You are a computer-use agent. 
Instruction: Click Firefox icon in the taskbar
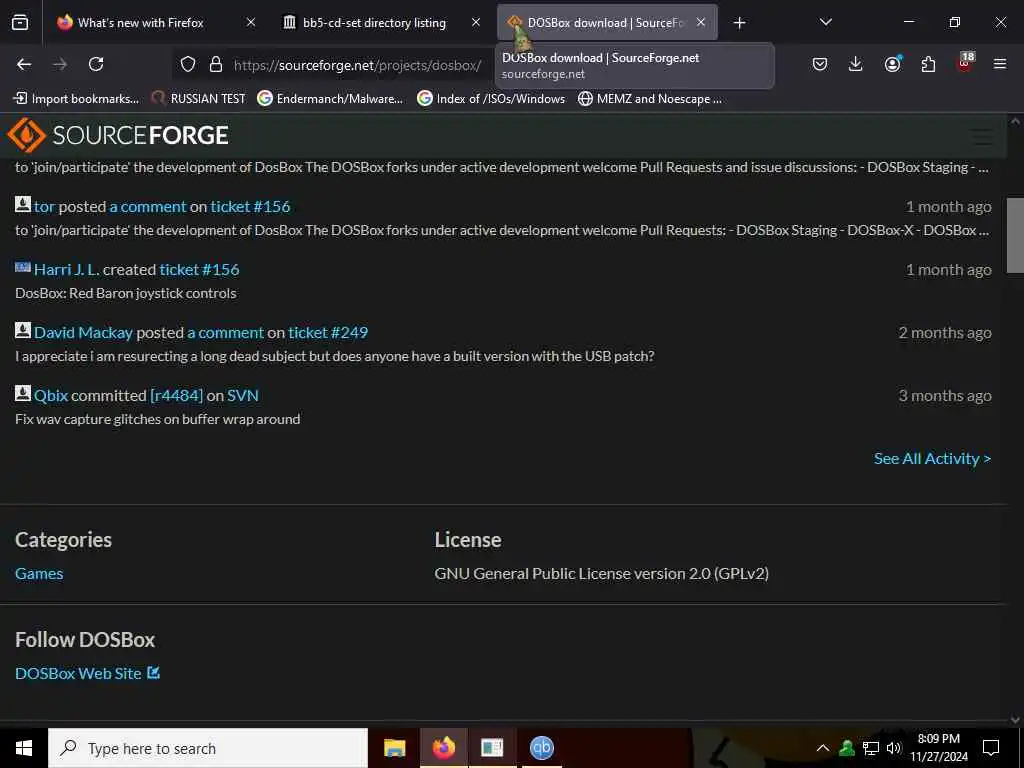coord(443,748)
